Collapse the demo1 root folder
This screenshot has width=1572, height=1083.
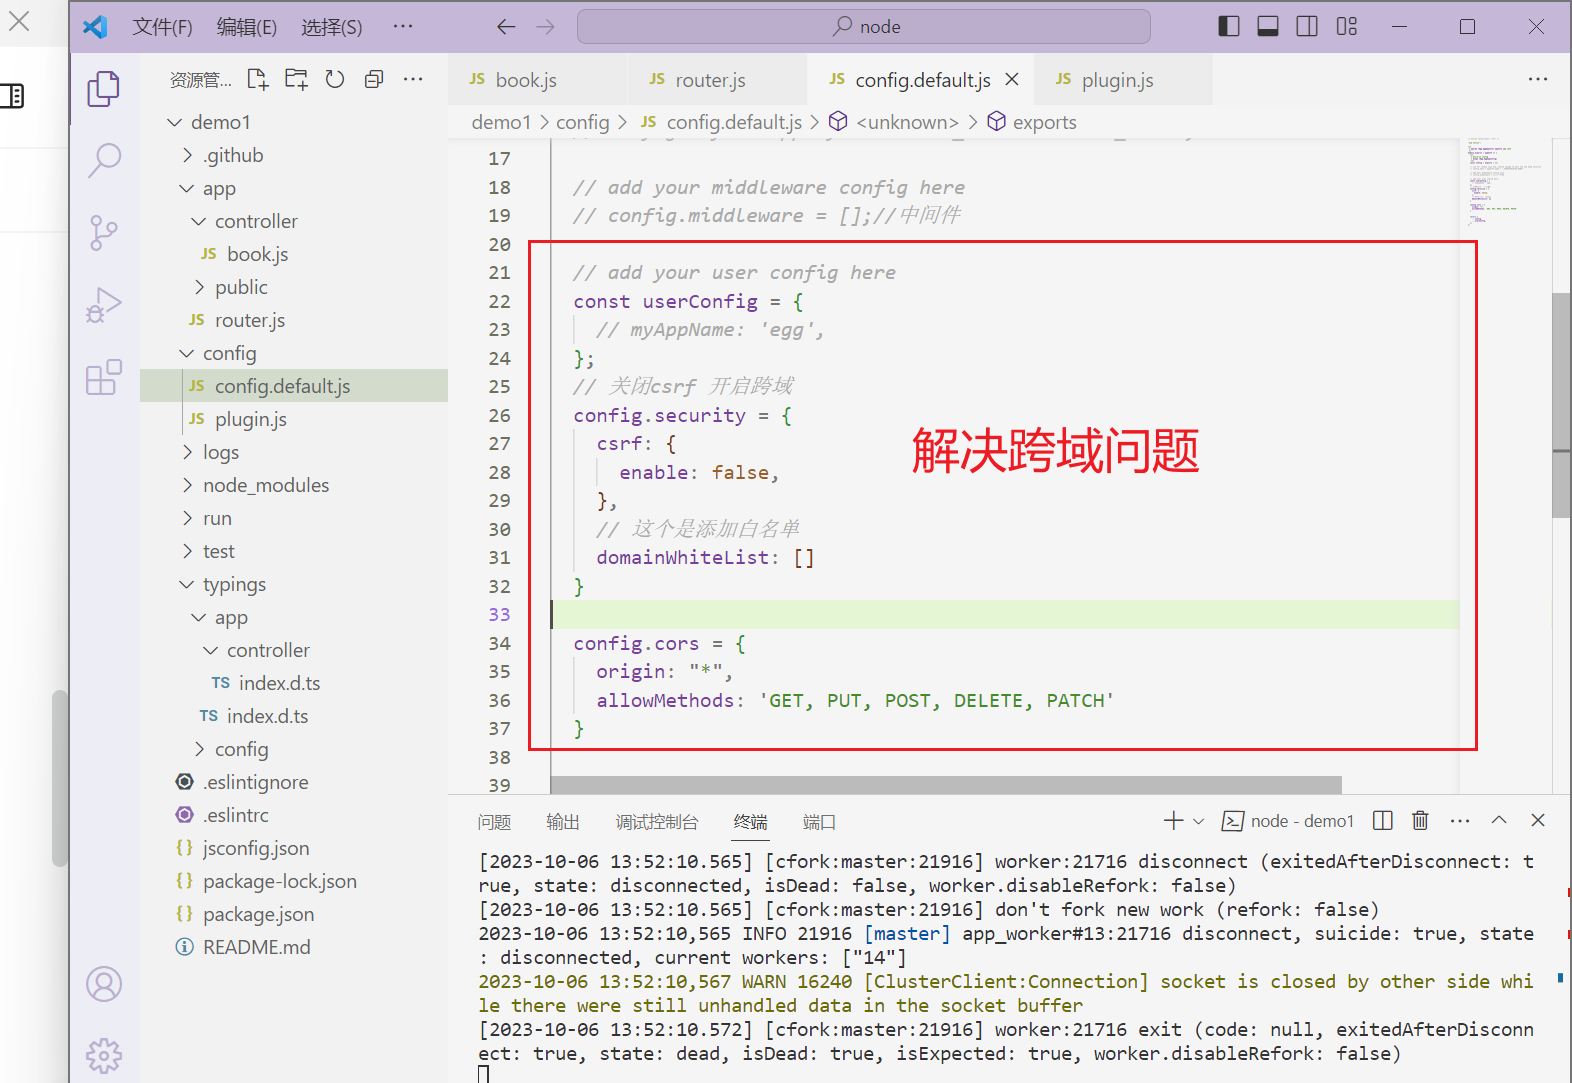coord(174,122)
